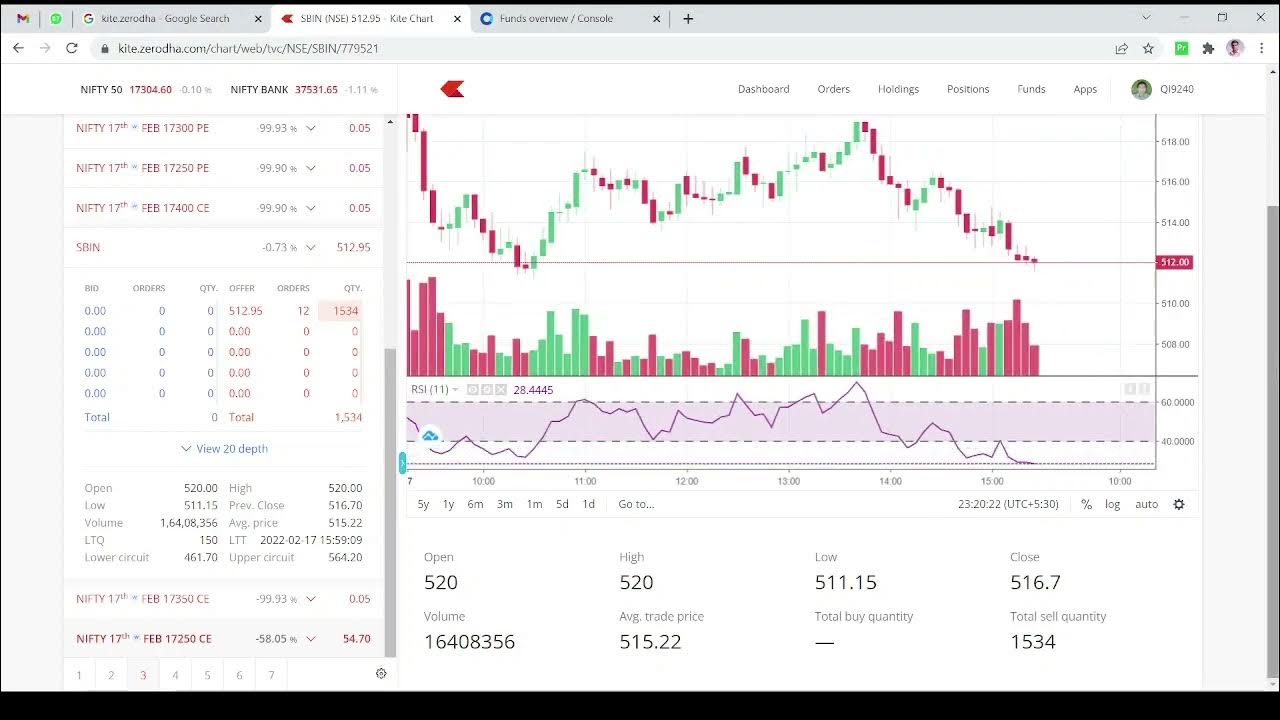
Task: Click the chart time zone 23:20:22 (UTC+5:30)
Action: [1008, 504]
